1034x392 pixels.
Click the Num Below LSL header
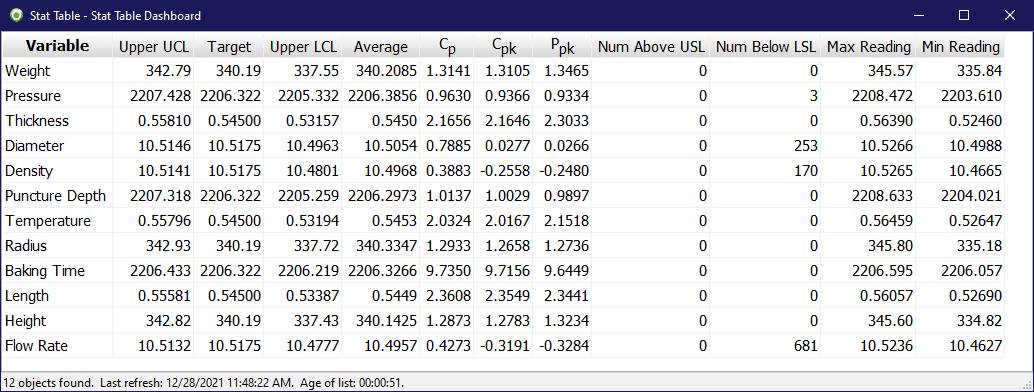(x=766, y=47)
